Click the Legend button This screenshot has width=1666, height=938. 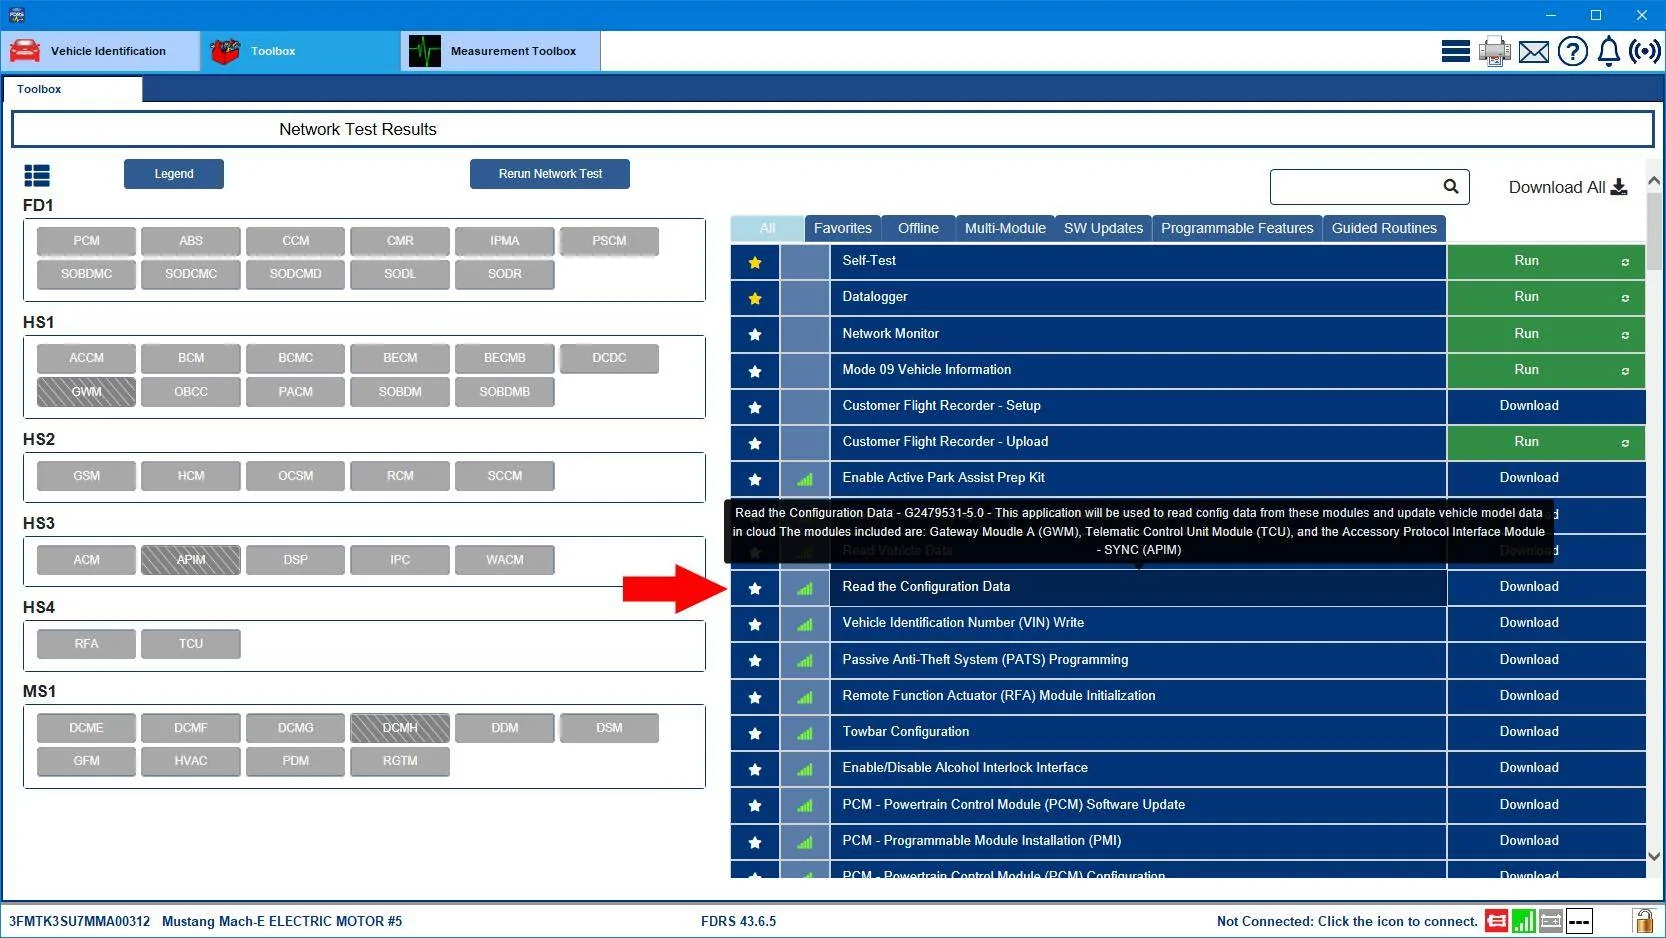click(174, 174)
